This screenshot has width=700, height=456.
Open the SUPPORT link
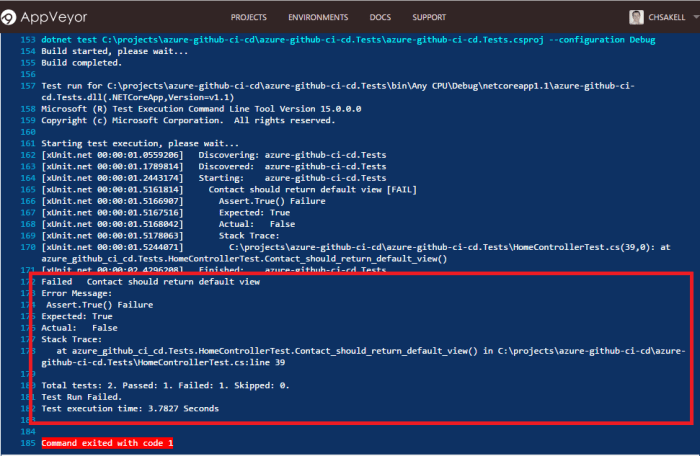(x=429, y=18)
